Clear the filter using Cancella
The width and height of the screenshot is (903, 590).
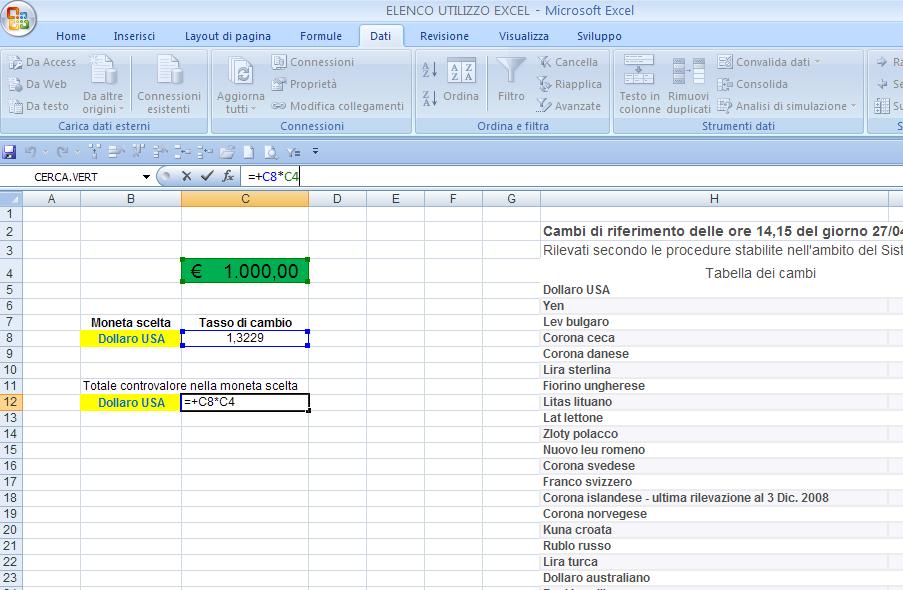tap(571, 61)
